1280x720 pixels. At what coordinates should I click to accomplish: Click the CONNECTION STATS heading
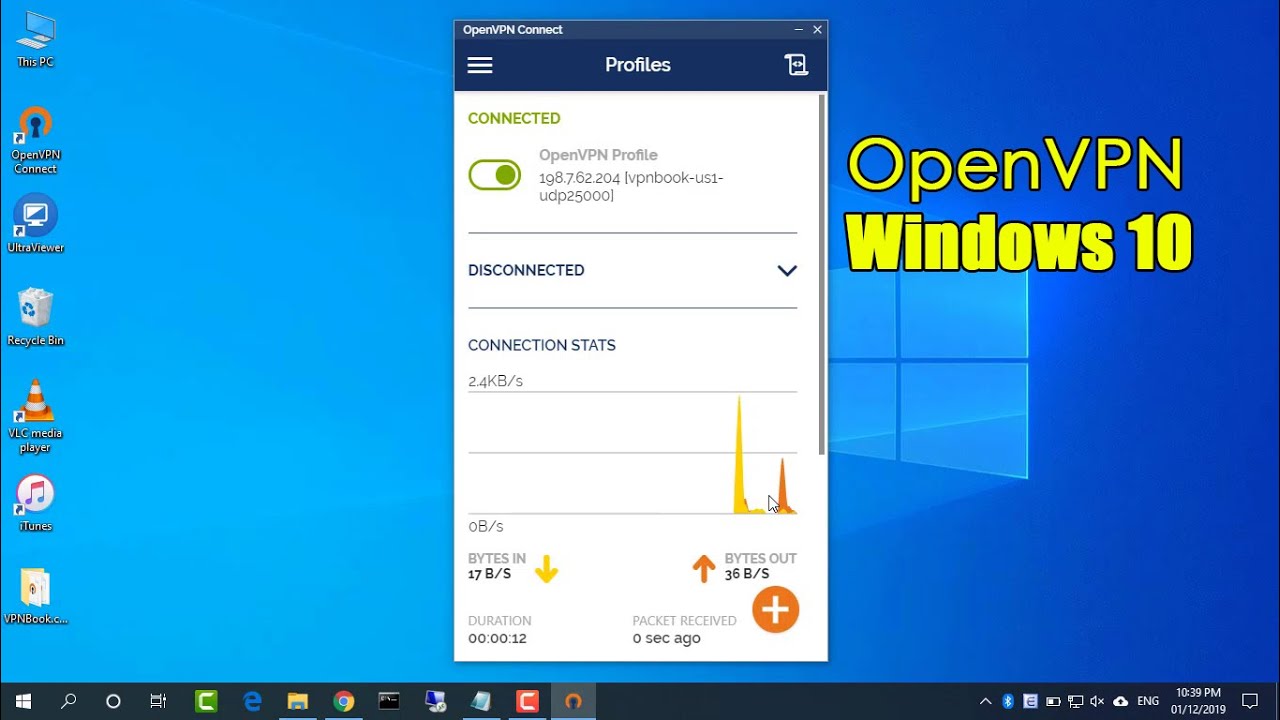tap(542, 345)
